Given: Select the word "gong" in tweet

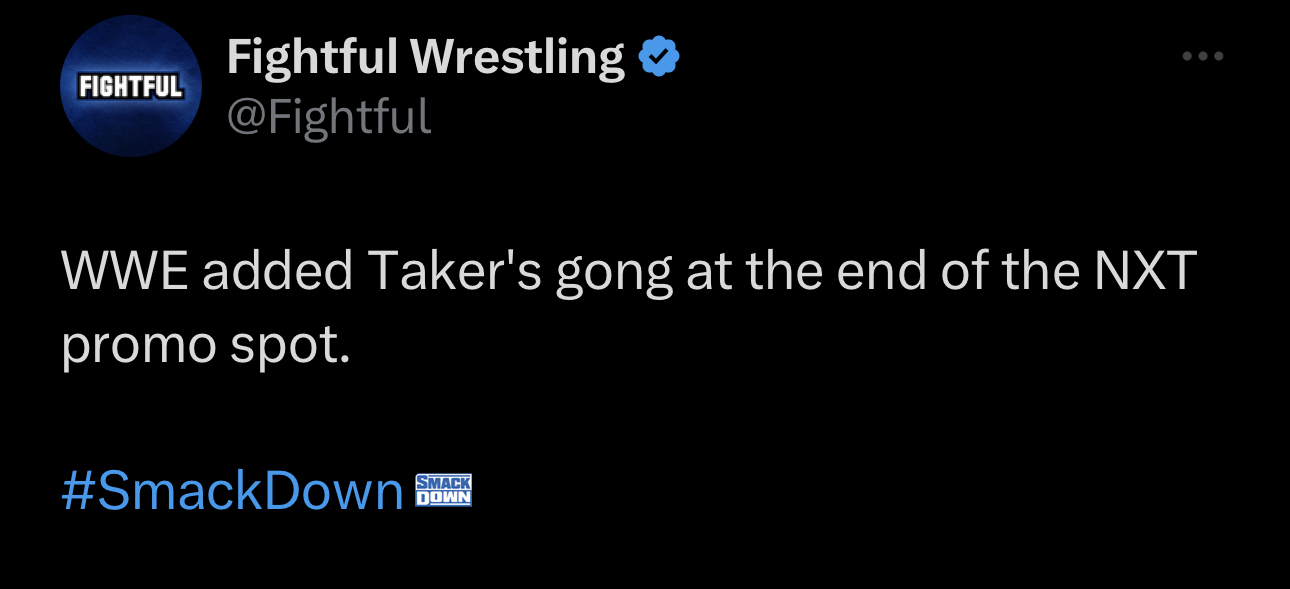Looking at the screenshot, I should pos(615,277).
